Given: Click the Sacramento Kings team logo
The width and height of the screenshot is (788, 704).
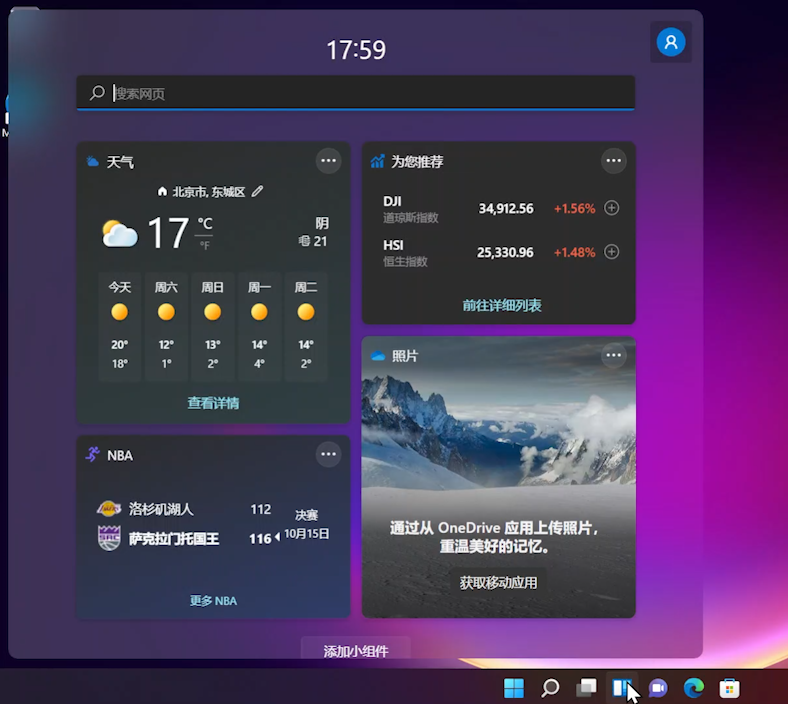Looking at the screenshot, I should [109, 538].
